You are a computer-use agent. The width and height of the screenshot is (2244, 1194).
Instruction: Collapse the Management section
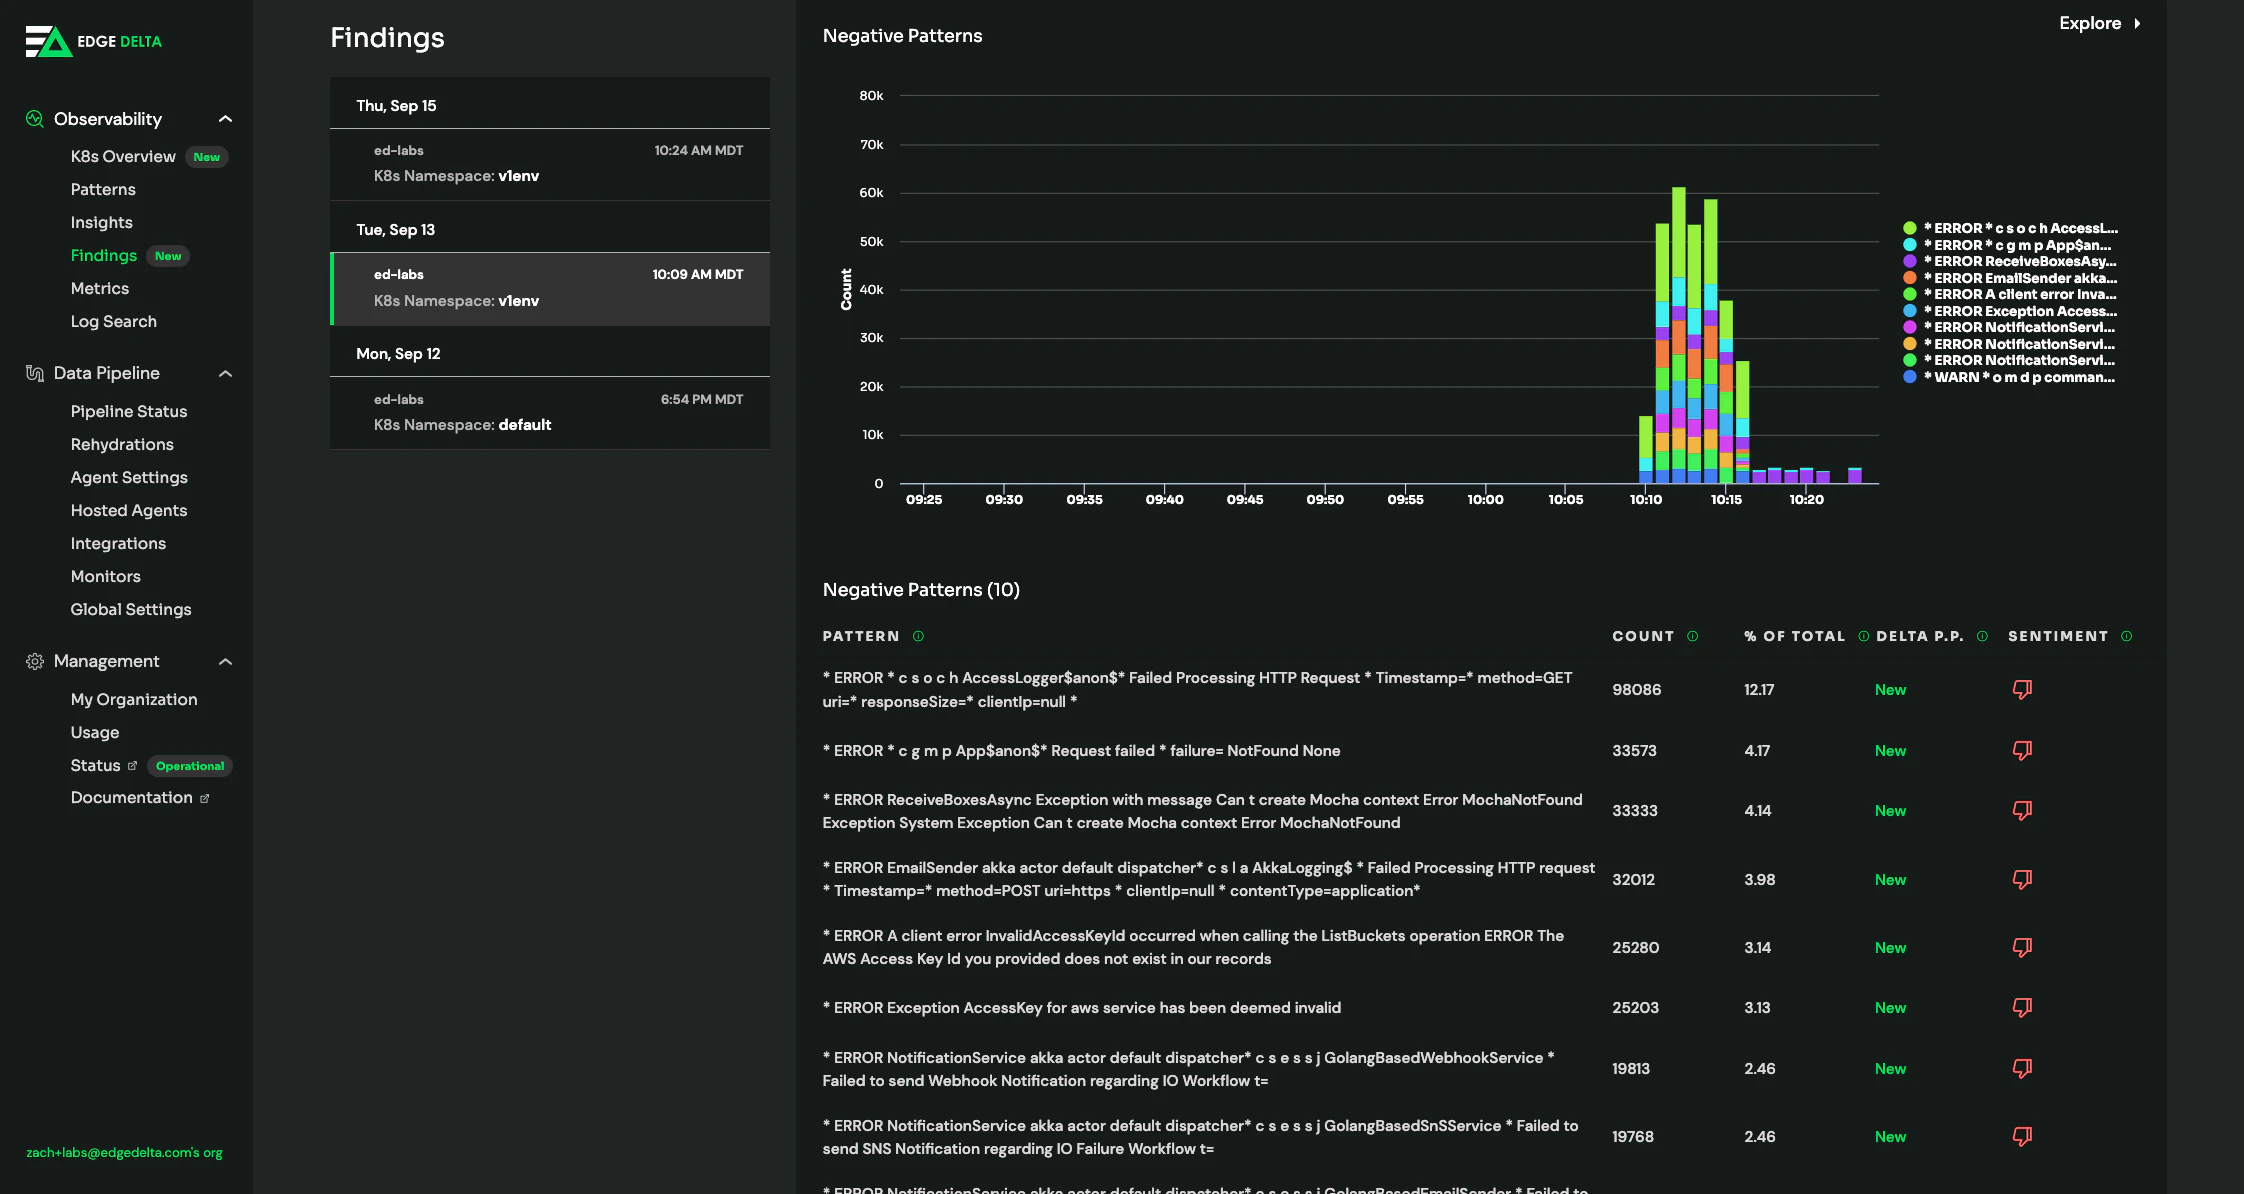[226, 661]
